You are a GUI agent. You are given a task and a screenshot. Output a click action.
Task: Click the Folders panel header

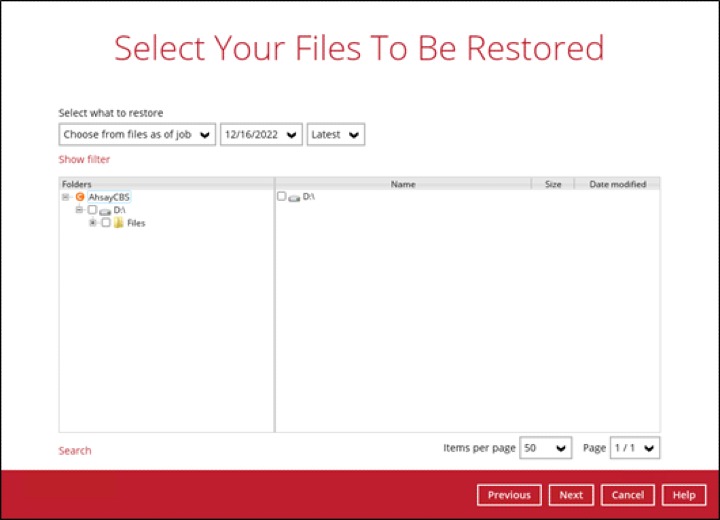coord(167,184)
